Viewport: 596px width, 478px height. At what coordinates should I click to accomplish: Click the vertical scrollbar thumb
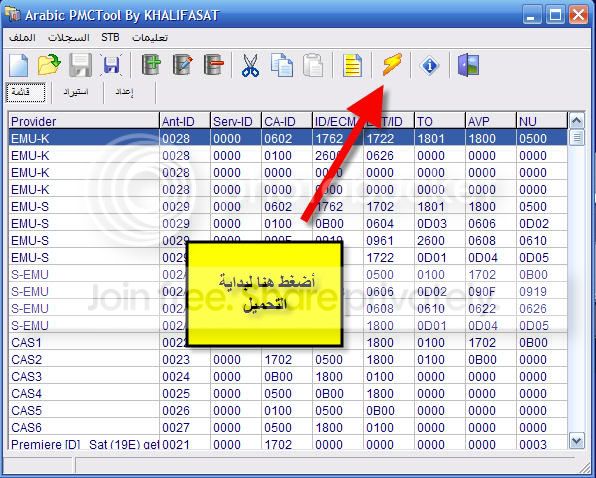point(577,138)
